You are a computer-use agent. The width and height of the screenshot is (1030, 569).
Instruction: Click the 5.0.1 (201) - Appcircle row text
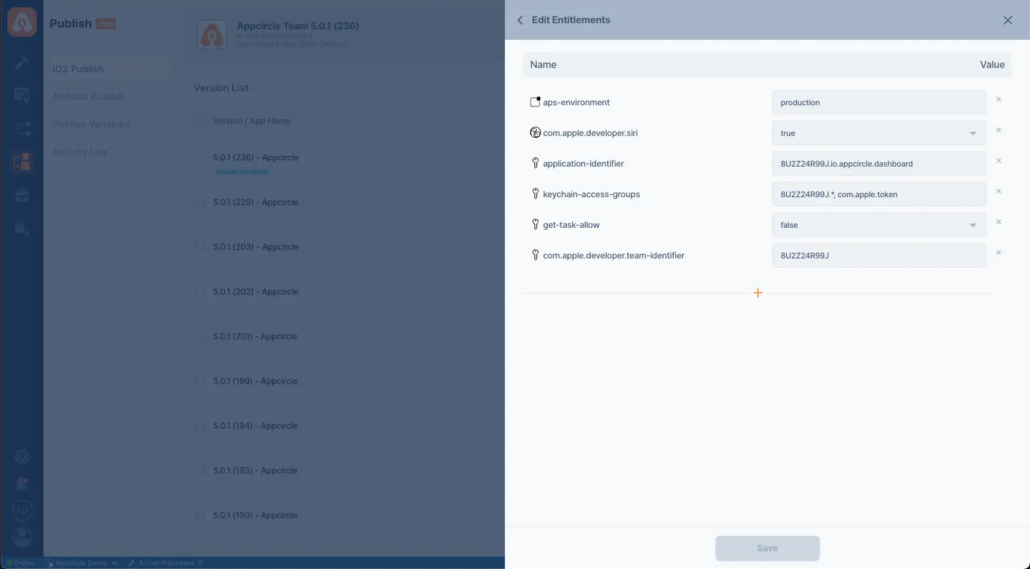click(x=255, y=336)
